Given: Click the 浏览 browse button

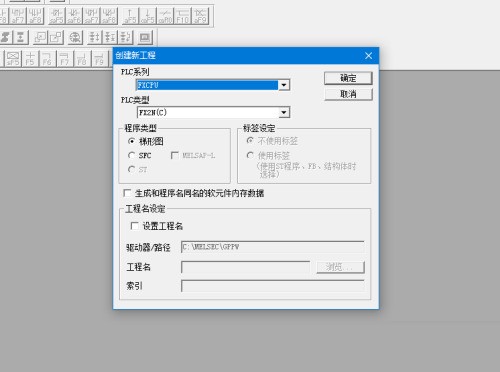Looking at the screenshot, I should (340, 267).
